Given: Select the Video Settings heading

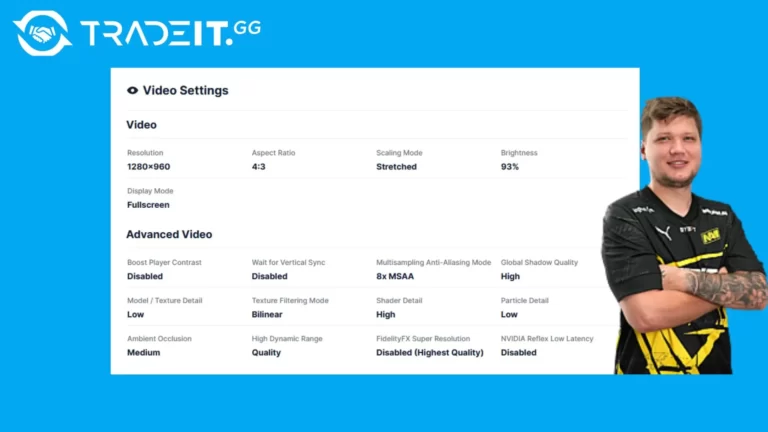Looking at the screenshot, I should point(186,90).
